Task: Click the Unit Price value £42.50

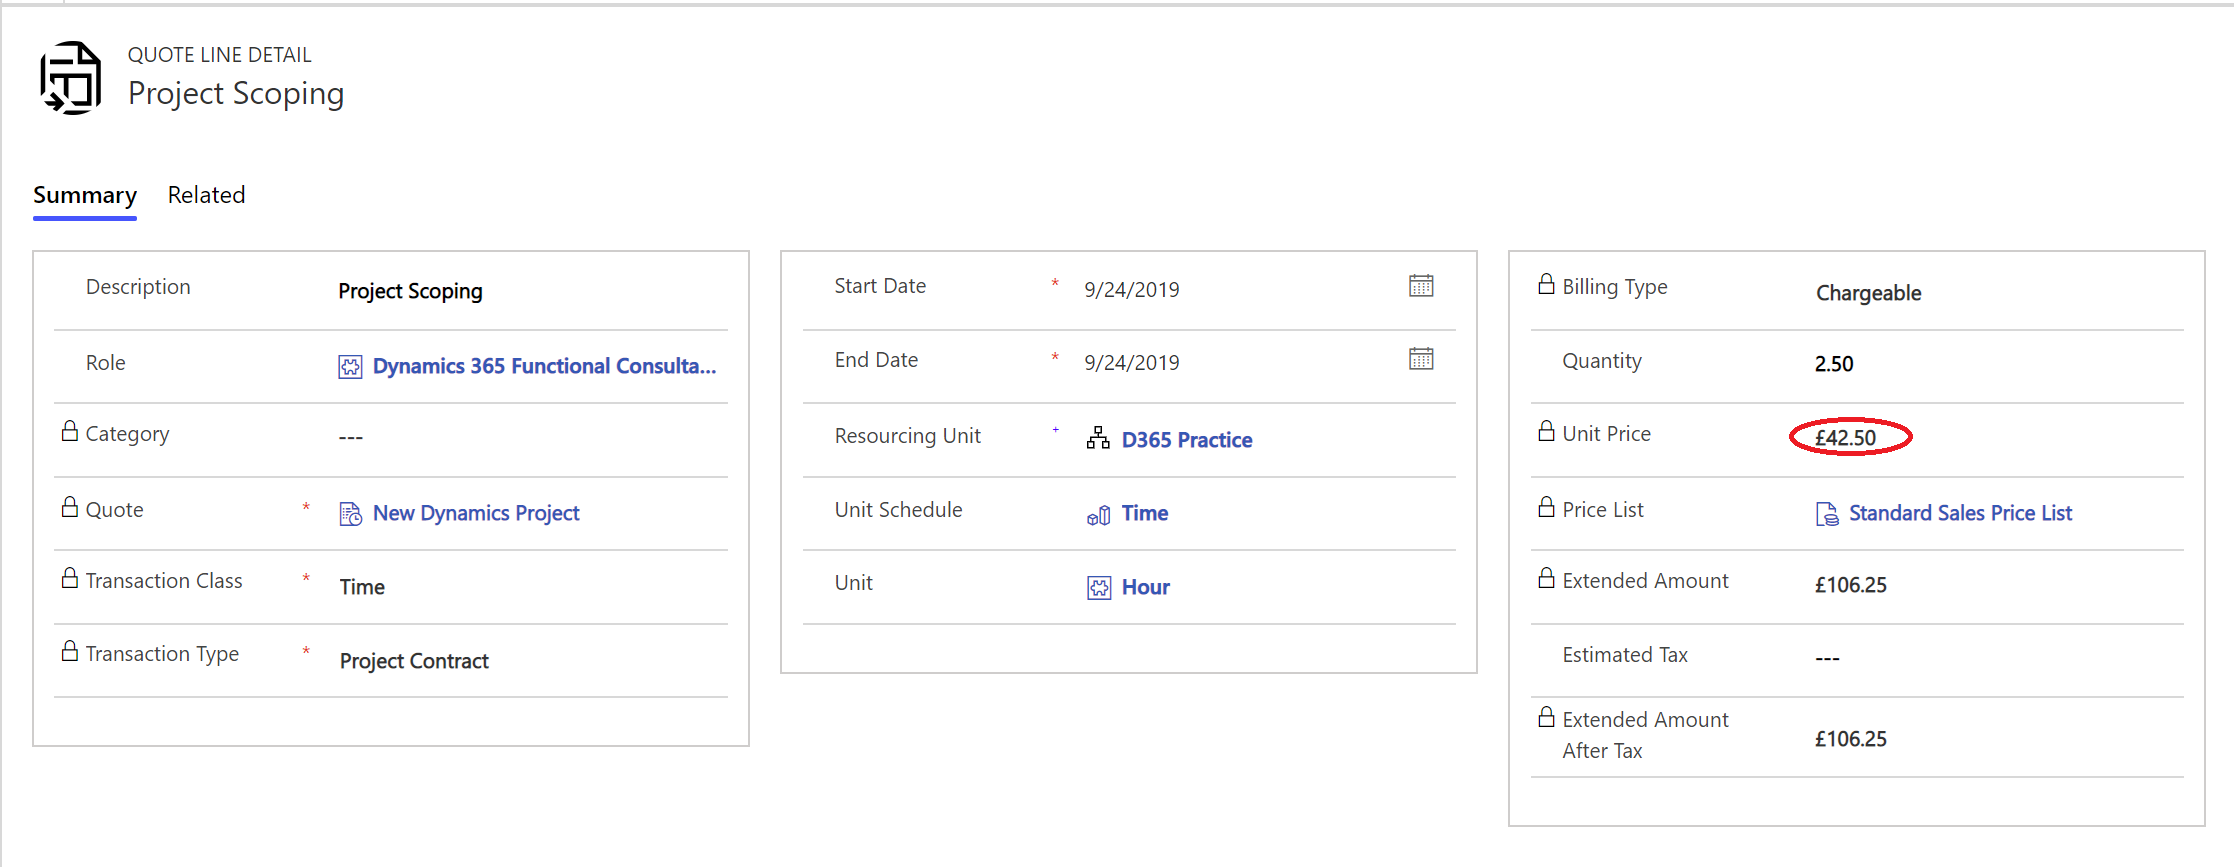Action: (1846, 438)
